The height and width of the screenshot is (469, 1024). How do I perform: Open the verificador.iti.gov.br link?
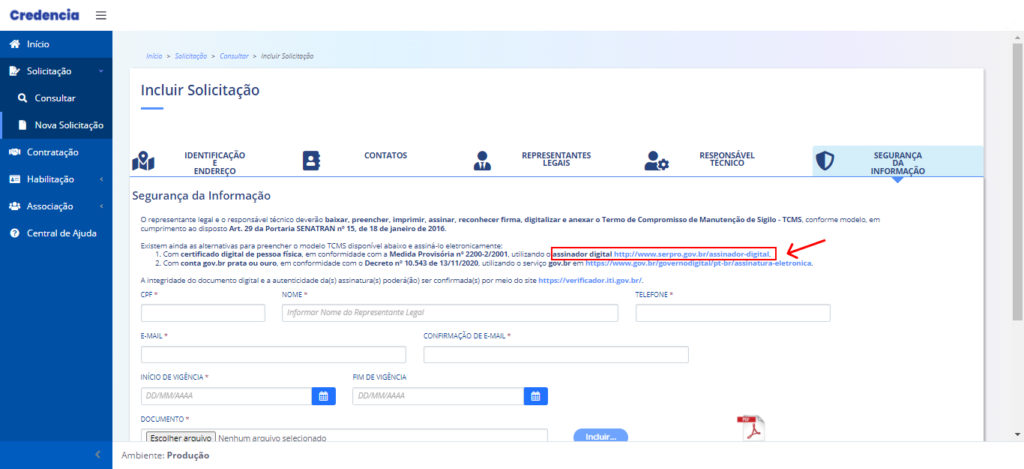coord(590,280)
